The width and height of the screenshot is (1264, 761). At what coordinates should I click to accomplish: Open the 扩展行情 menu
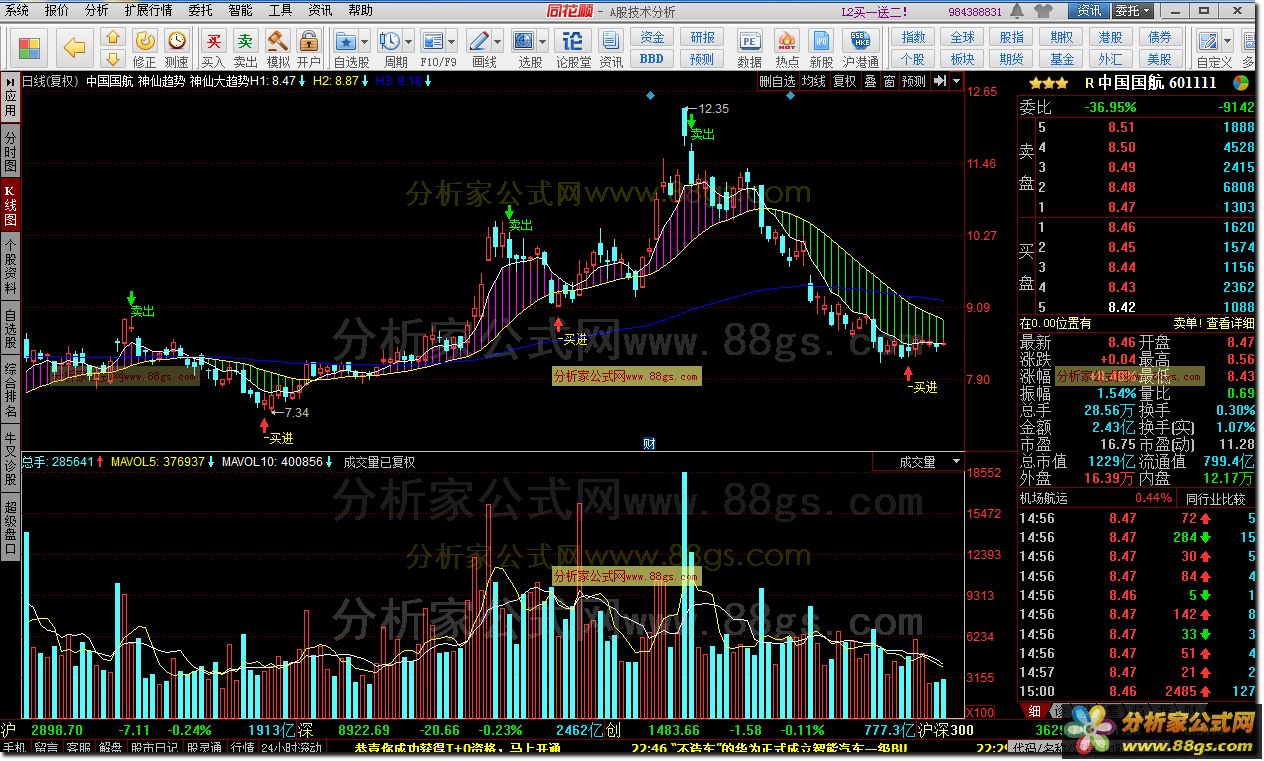pos(148,10)
